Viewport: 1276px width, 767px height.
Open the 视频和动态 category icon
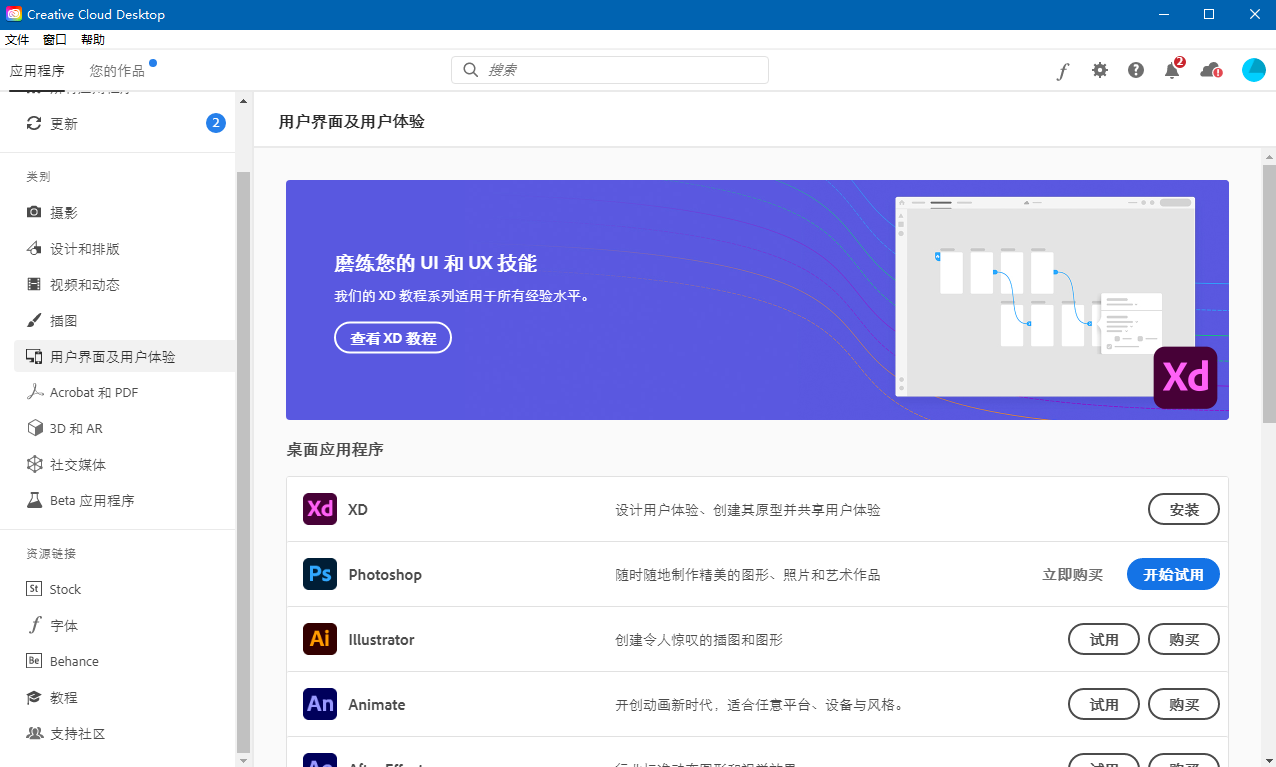click(x=33, y=284)
